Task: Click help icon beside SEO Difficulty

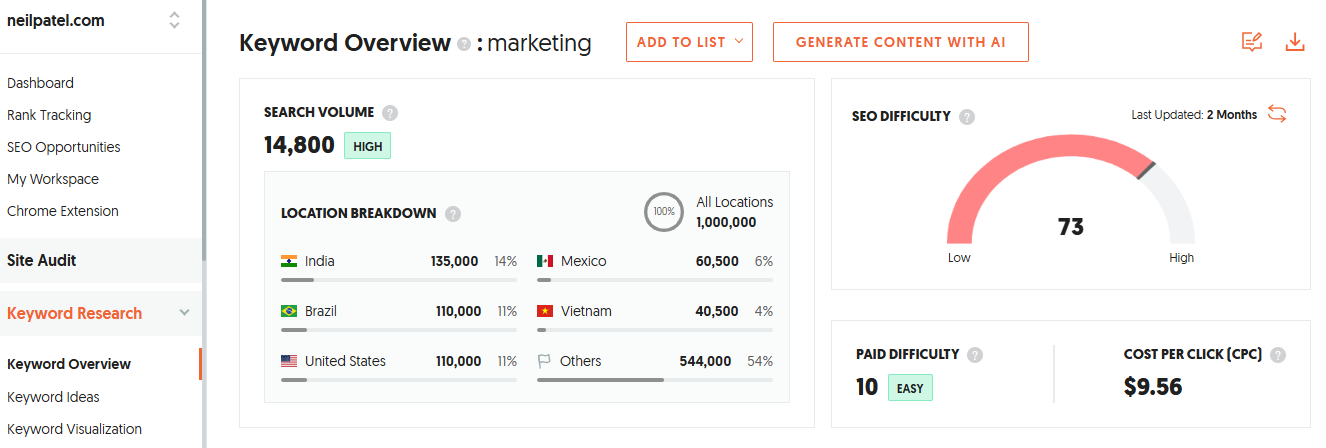Action: click(x=967, y=117)
